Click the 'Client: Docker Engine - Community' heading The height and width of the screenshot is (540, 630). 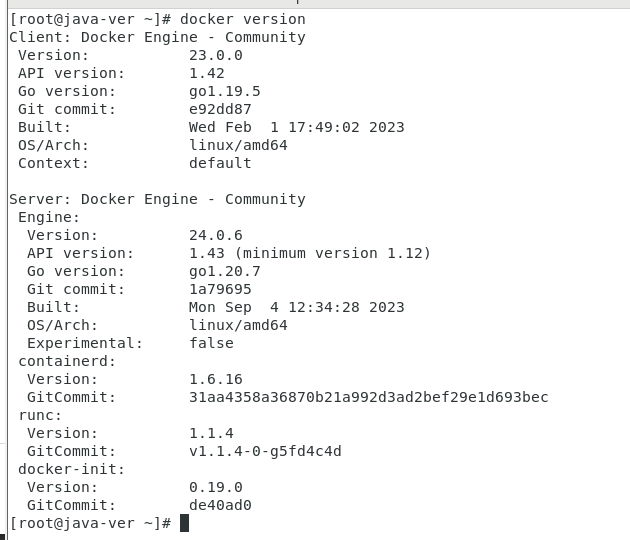pyautogui.click(x=157, y=37)
